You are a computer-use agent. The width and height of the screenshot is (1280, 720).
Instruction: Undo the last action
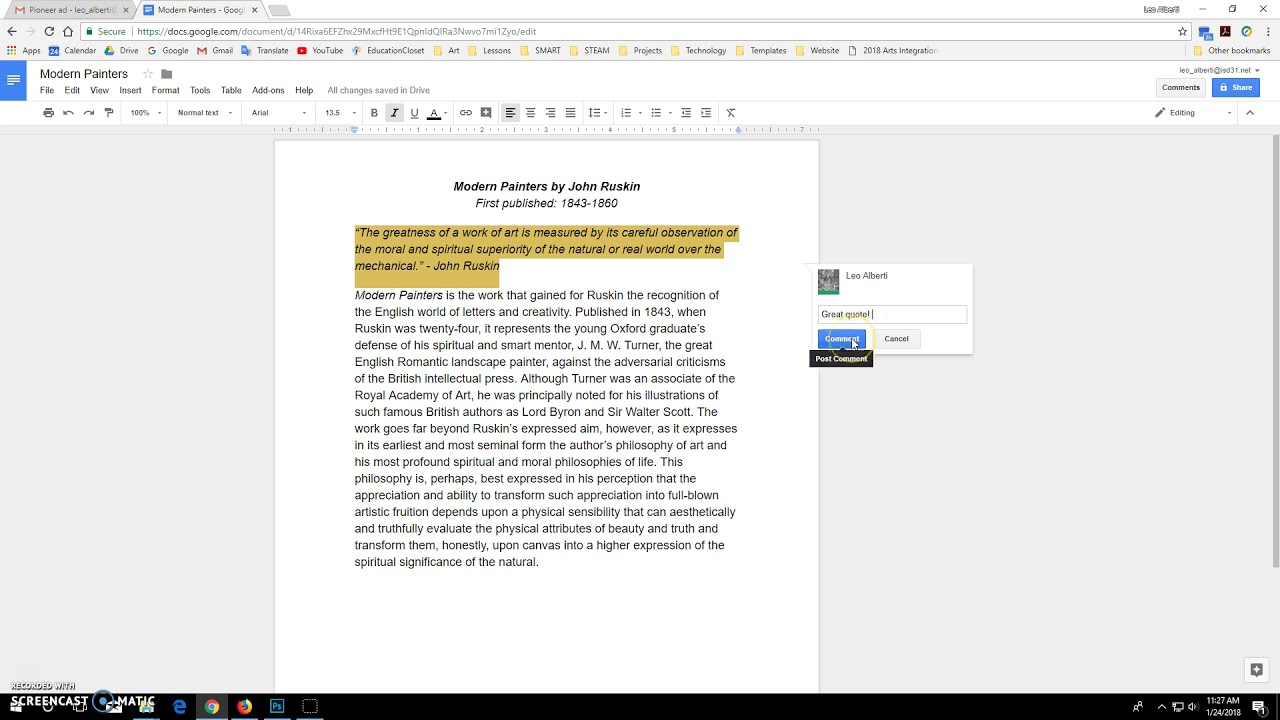(x=68, y=113)
